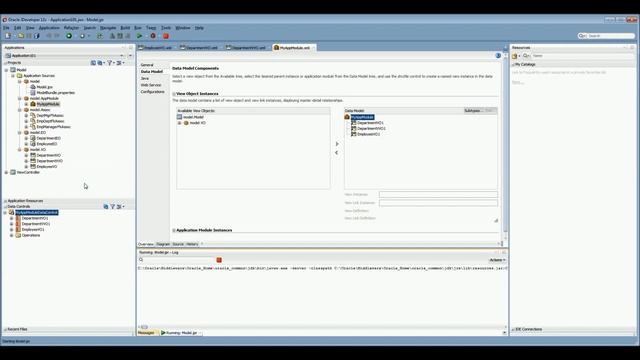This screenshot has width=640, height=360.
Task: Click the Save All toolbar icon
Action: coord(36,36)
